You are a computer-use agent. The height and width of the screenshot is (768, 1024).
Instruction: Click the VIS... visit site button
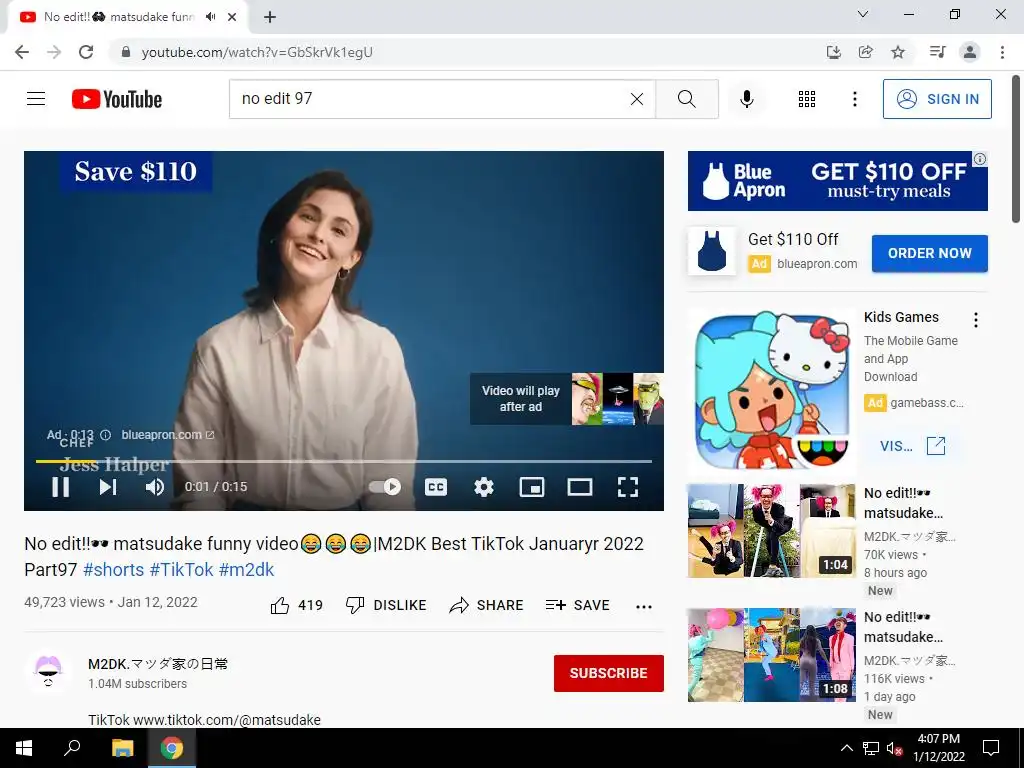912,446
